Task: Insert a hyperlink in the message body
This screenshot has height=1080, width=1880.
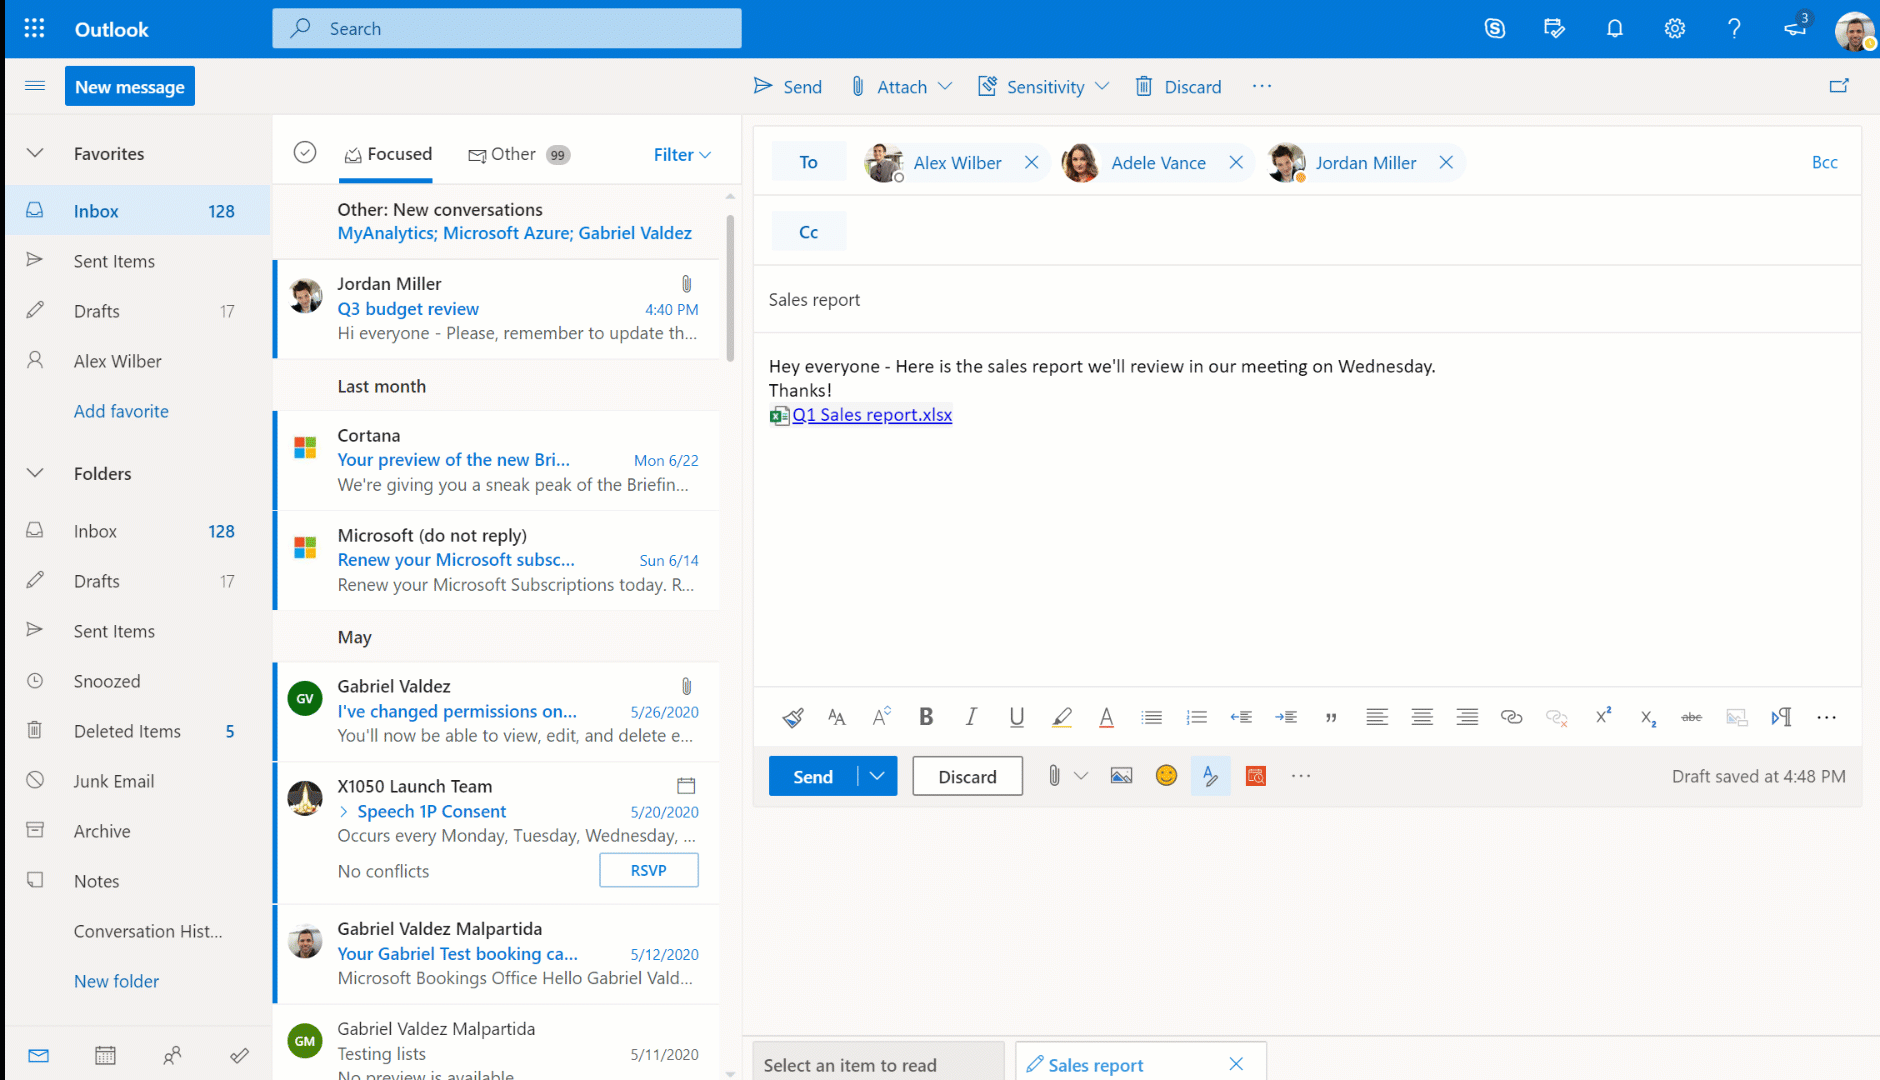Action: (x=1511, y=717)
